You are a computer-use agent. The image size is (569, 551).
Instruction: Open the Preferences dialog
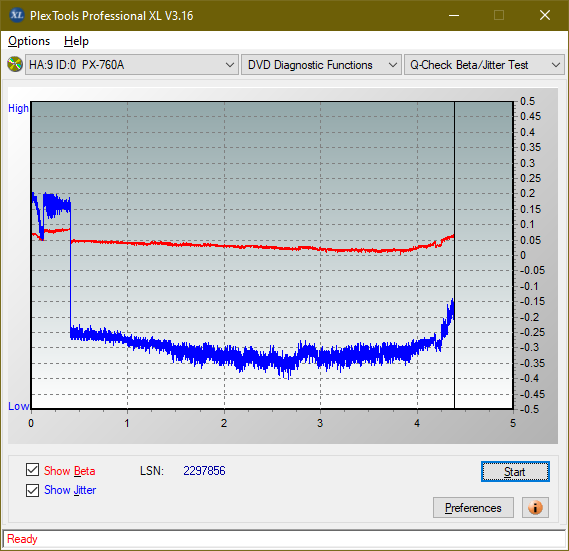coord(473,507)
